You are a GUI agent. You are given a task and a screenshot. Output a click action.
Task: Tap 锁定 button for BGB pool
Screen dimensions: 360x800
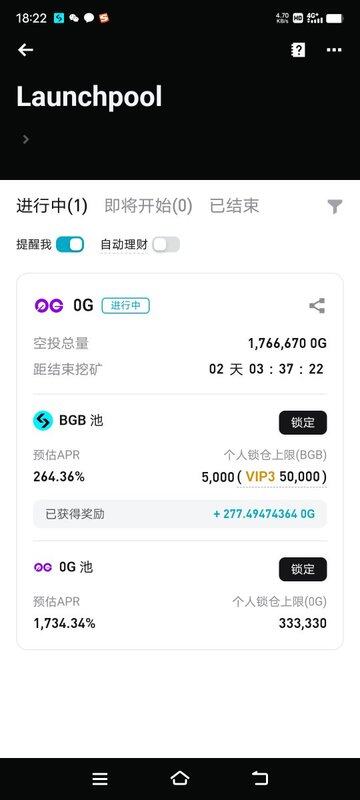[x=303, y=422]
